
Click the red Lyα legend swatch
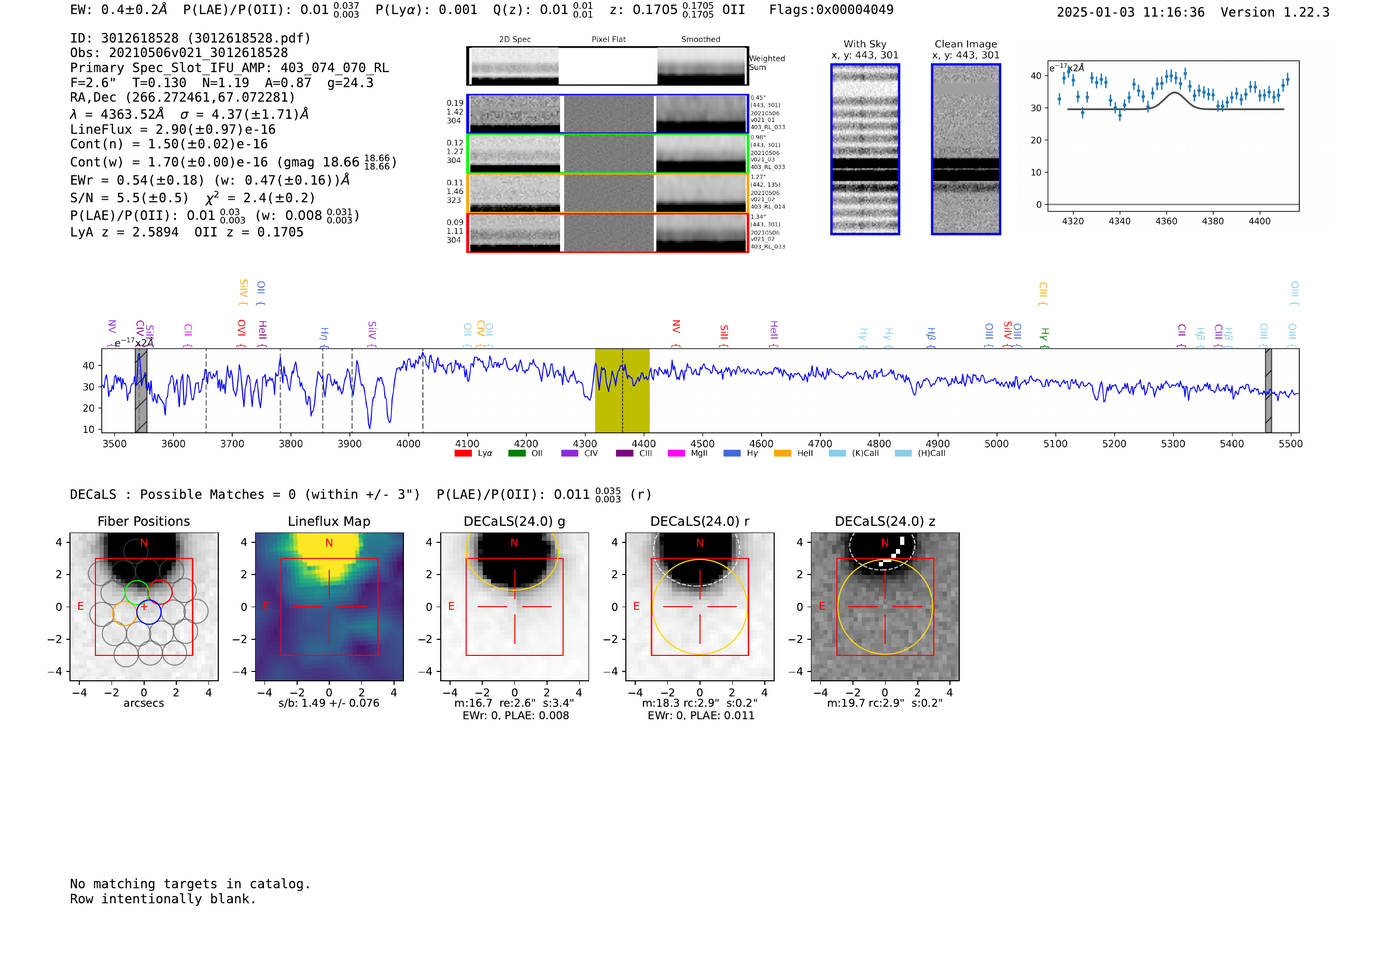pyautogui.click(x=462, y=453)
